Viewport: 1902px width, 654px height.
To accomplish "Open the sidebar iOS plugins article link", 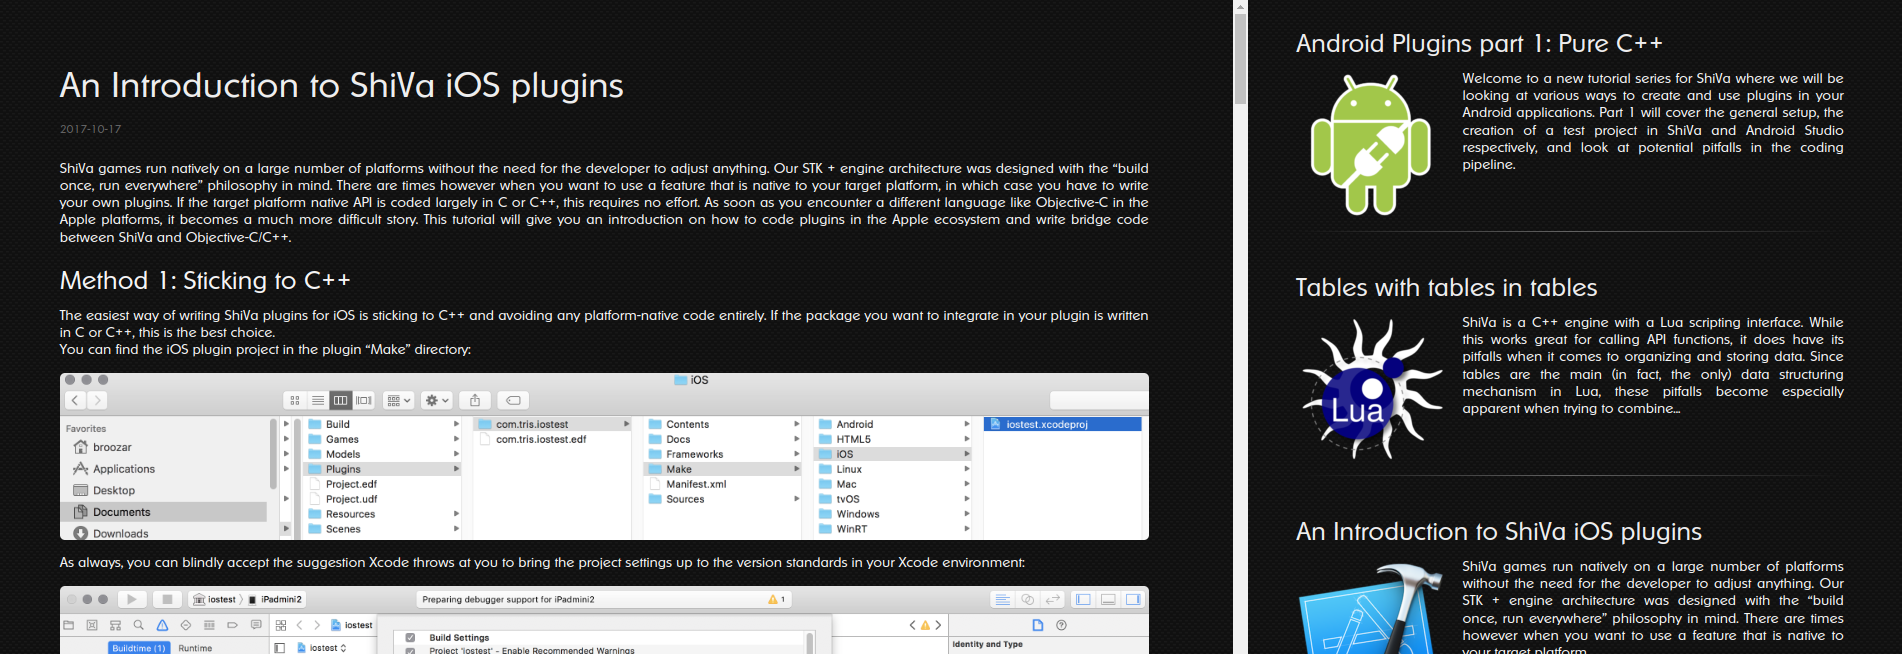I will tap(1498, 531).
